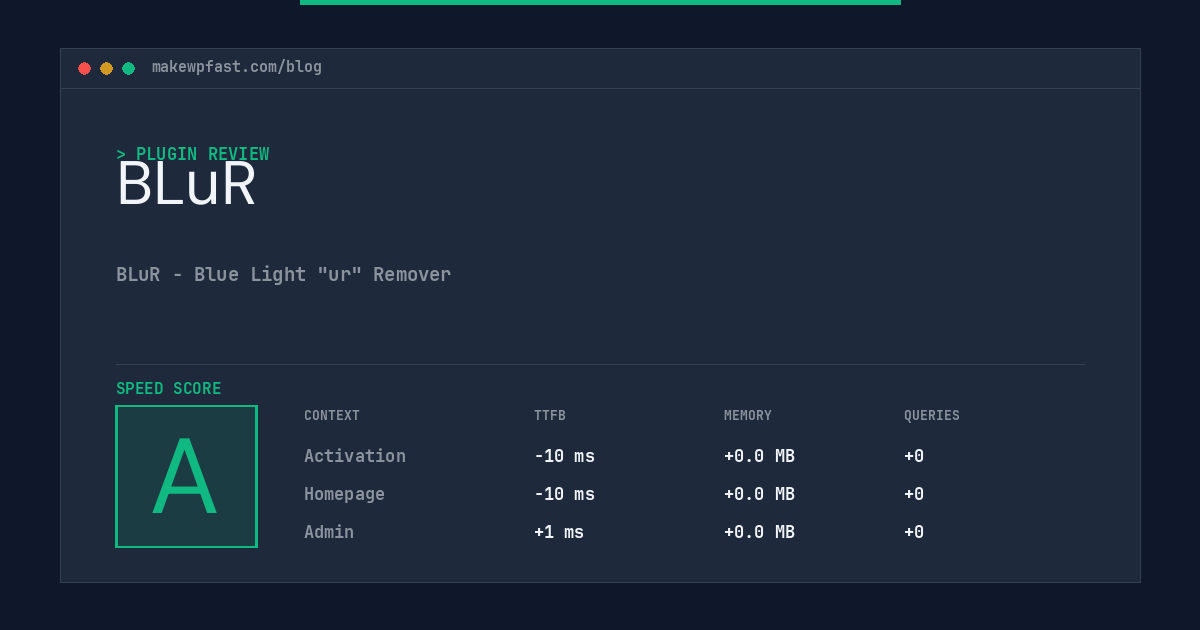Click the QUERIES column header
This screenshot has width=1200, height=630.
coord(932,416)
